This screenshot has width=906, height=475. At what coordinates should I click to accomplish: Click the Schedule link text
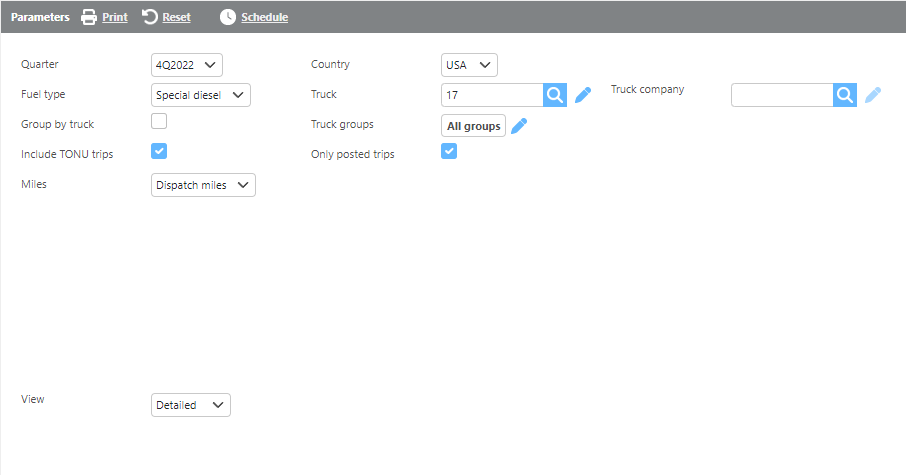[264, 17]
